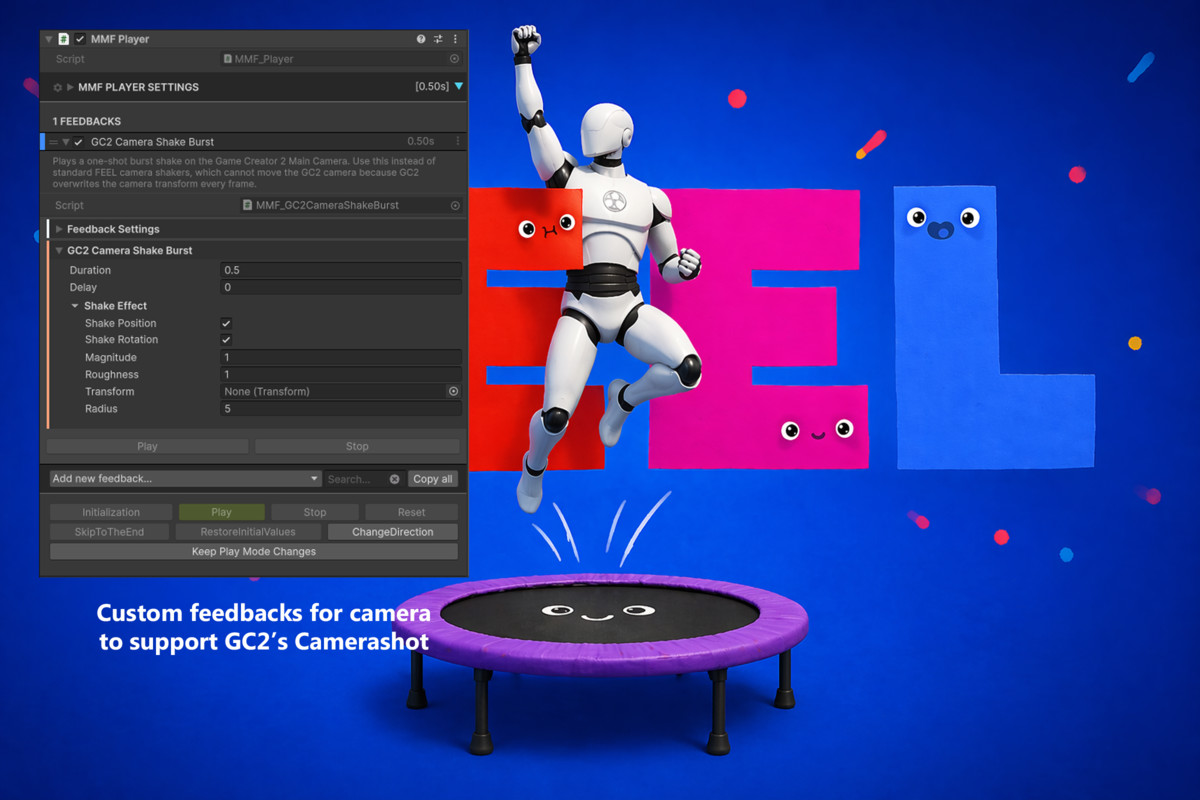Open the GC2 Camera Shake Burst feedback options menu
The image size is (1200, 800).
coord(458,142)
